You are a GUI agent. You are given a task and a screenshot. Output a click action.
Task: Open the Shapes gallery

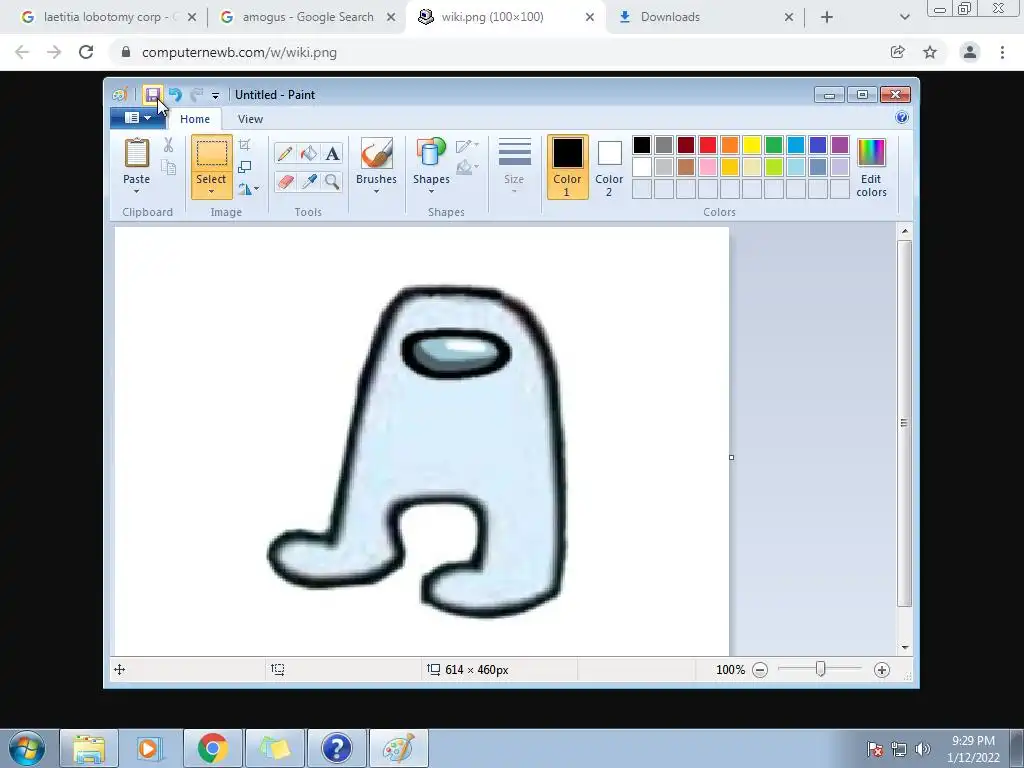431,166
